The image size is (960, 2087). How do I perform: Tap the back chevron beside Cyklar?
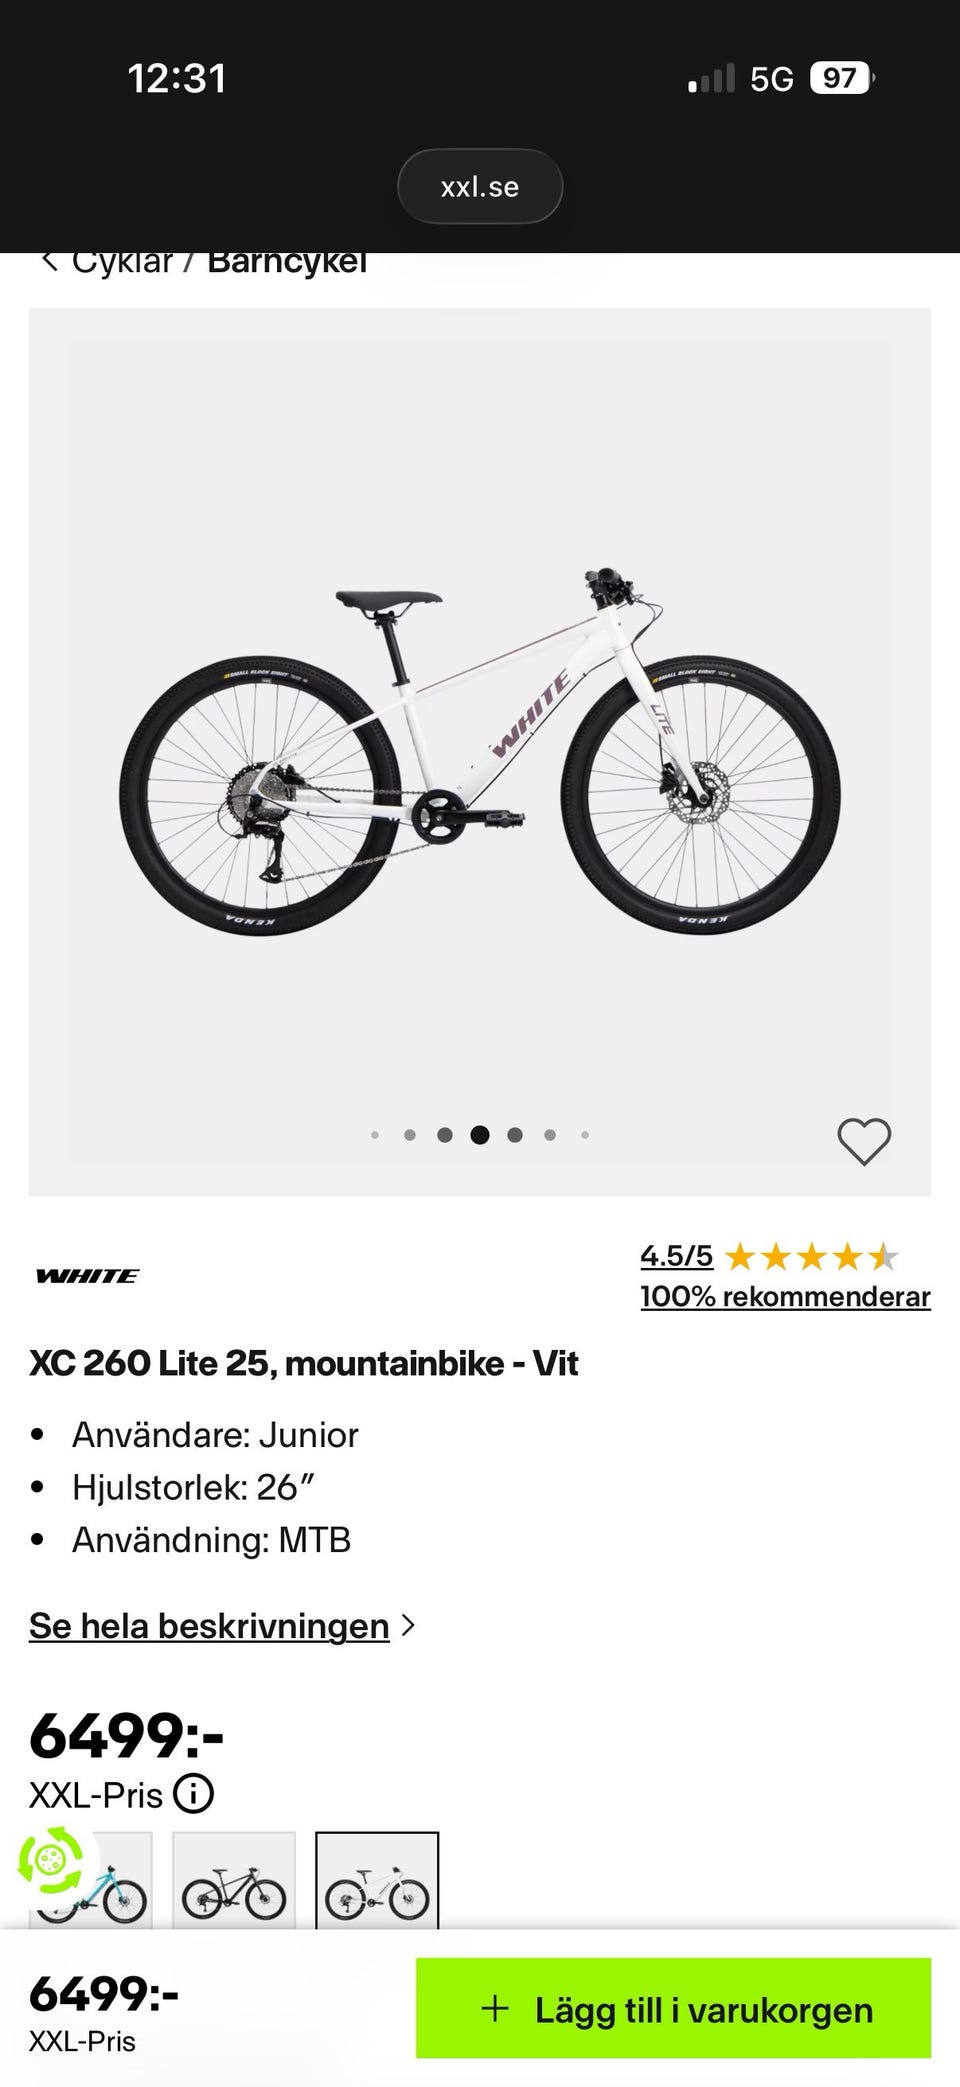click(x=47, y=262)
